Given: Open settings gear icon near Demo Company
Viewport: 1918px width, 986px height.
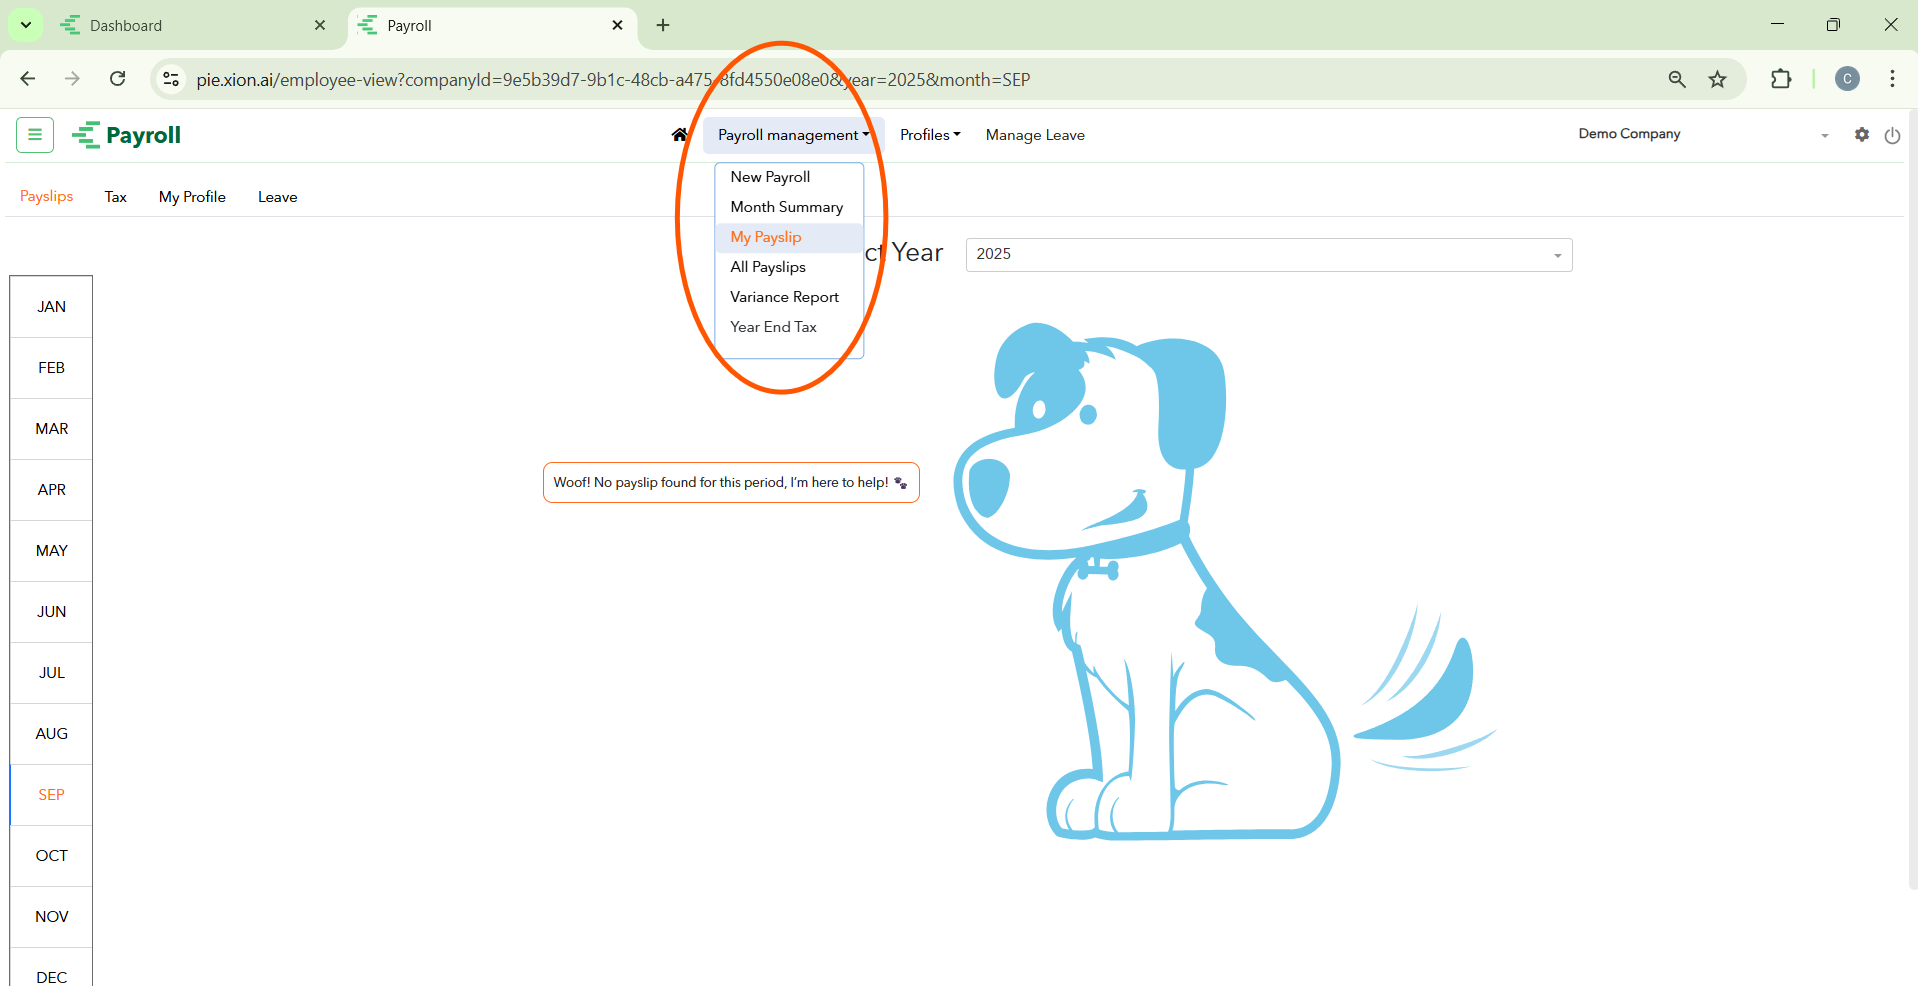Looking at the screenshot, I should click(x=1861, y=134).
